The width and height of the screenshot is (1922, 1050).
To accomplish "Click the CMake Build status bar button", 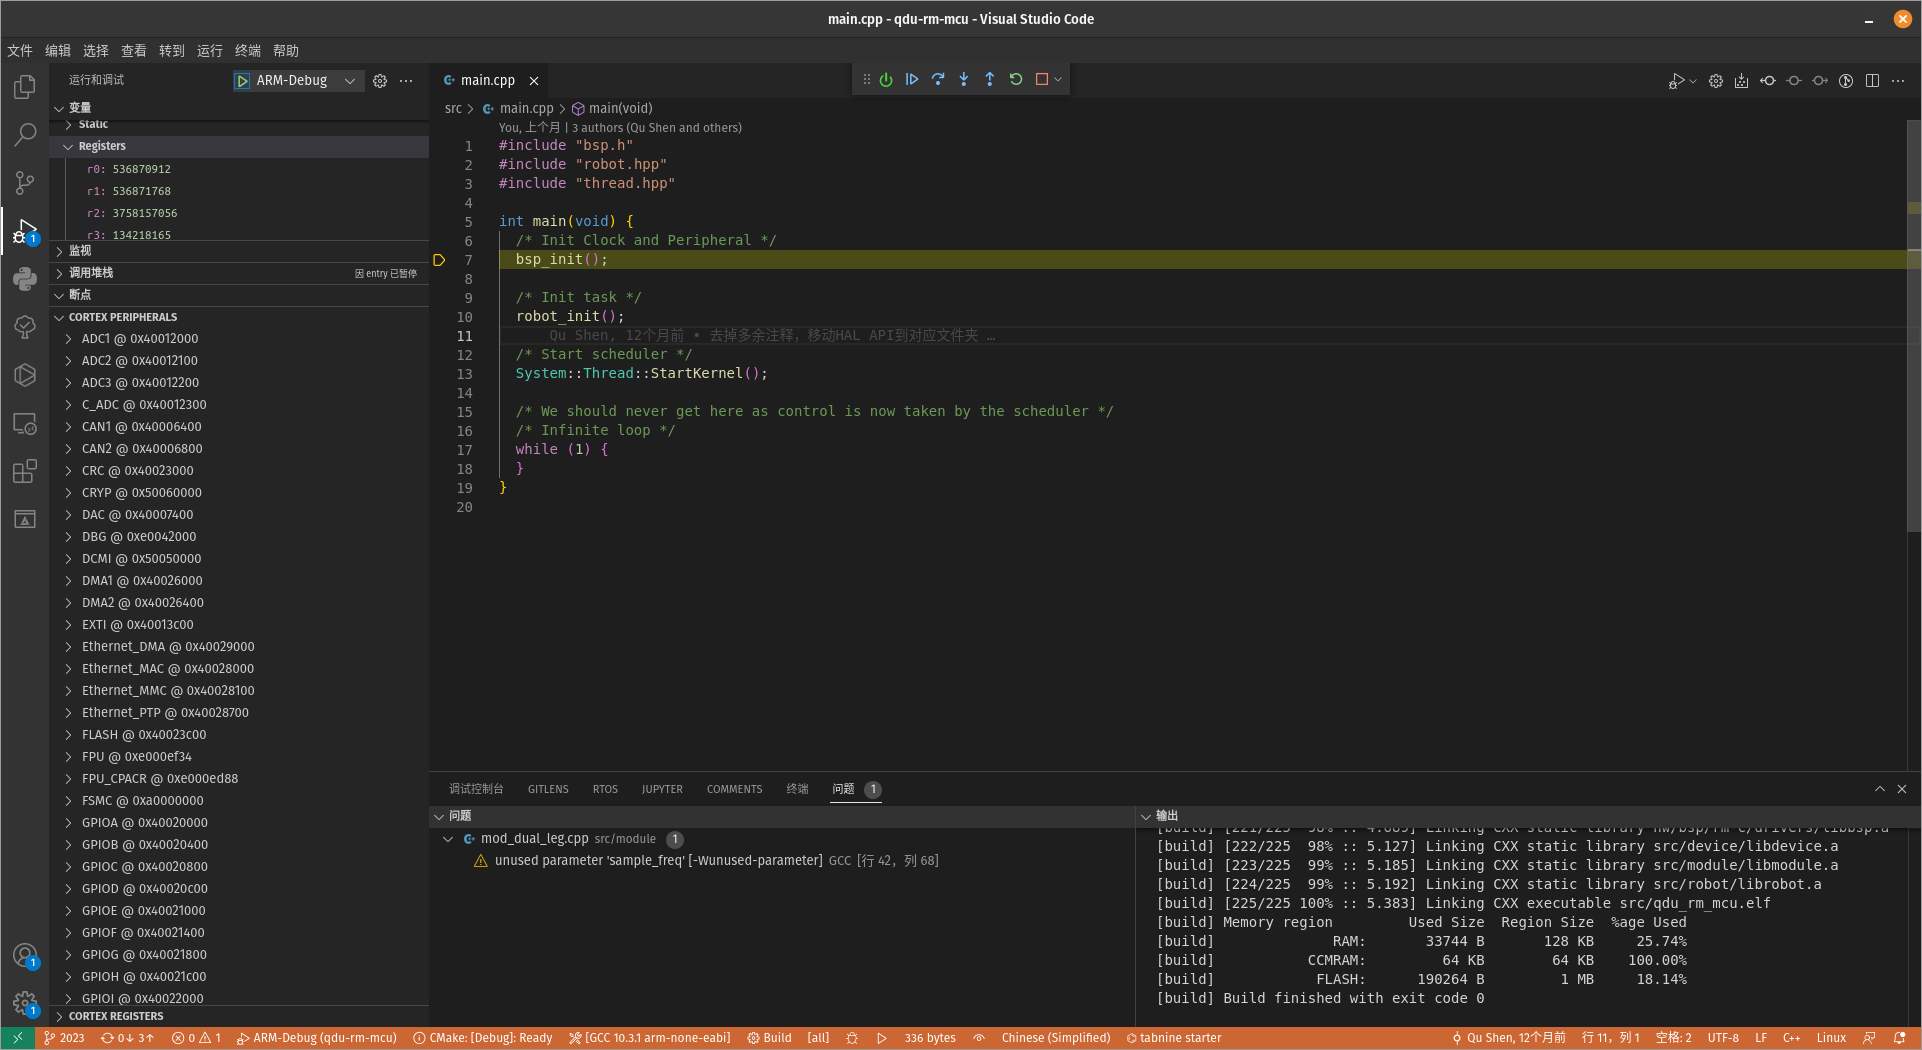I will pyautogui.click(x=770, y=1038).
